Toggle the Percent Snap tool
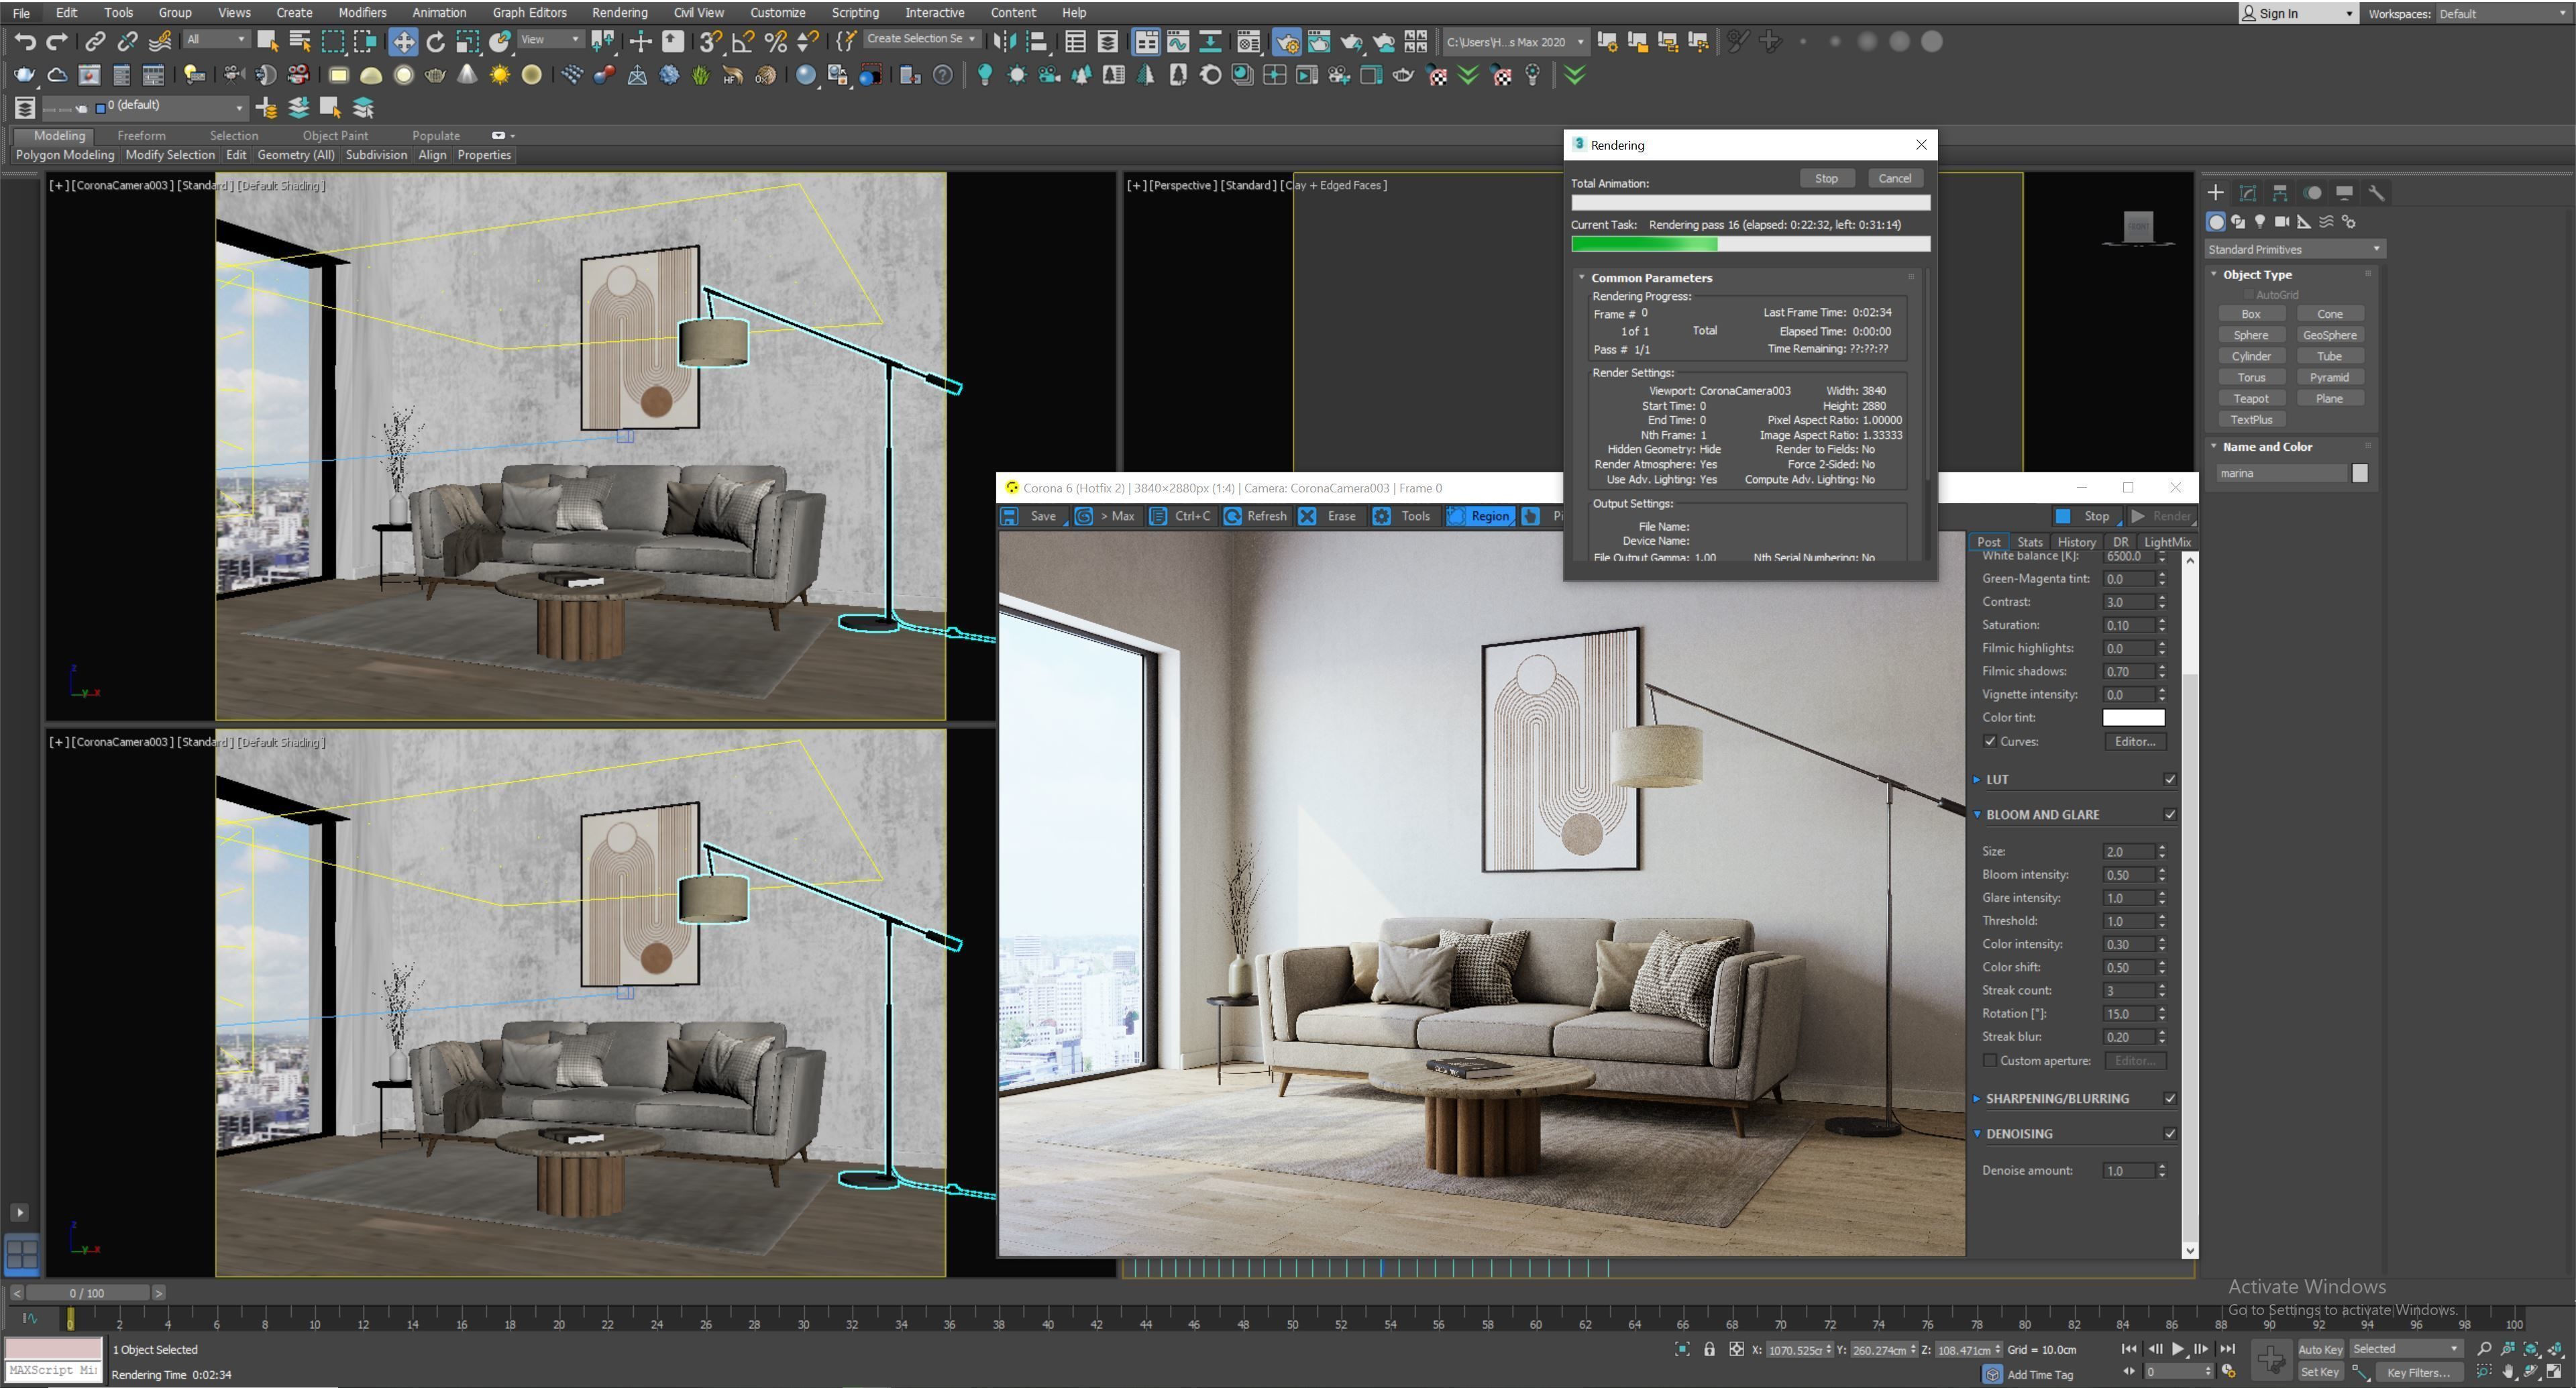Viewport: 2576px width, 1388px height. click(x=775, y=41)
